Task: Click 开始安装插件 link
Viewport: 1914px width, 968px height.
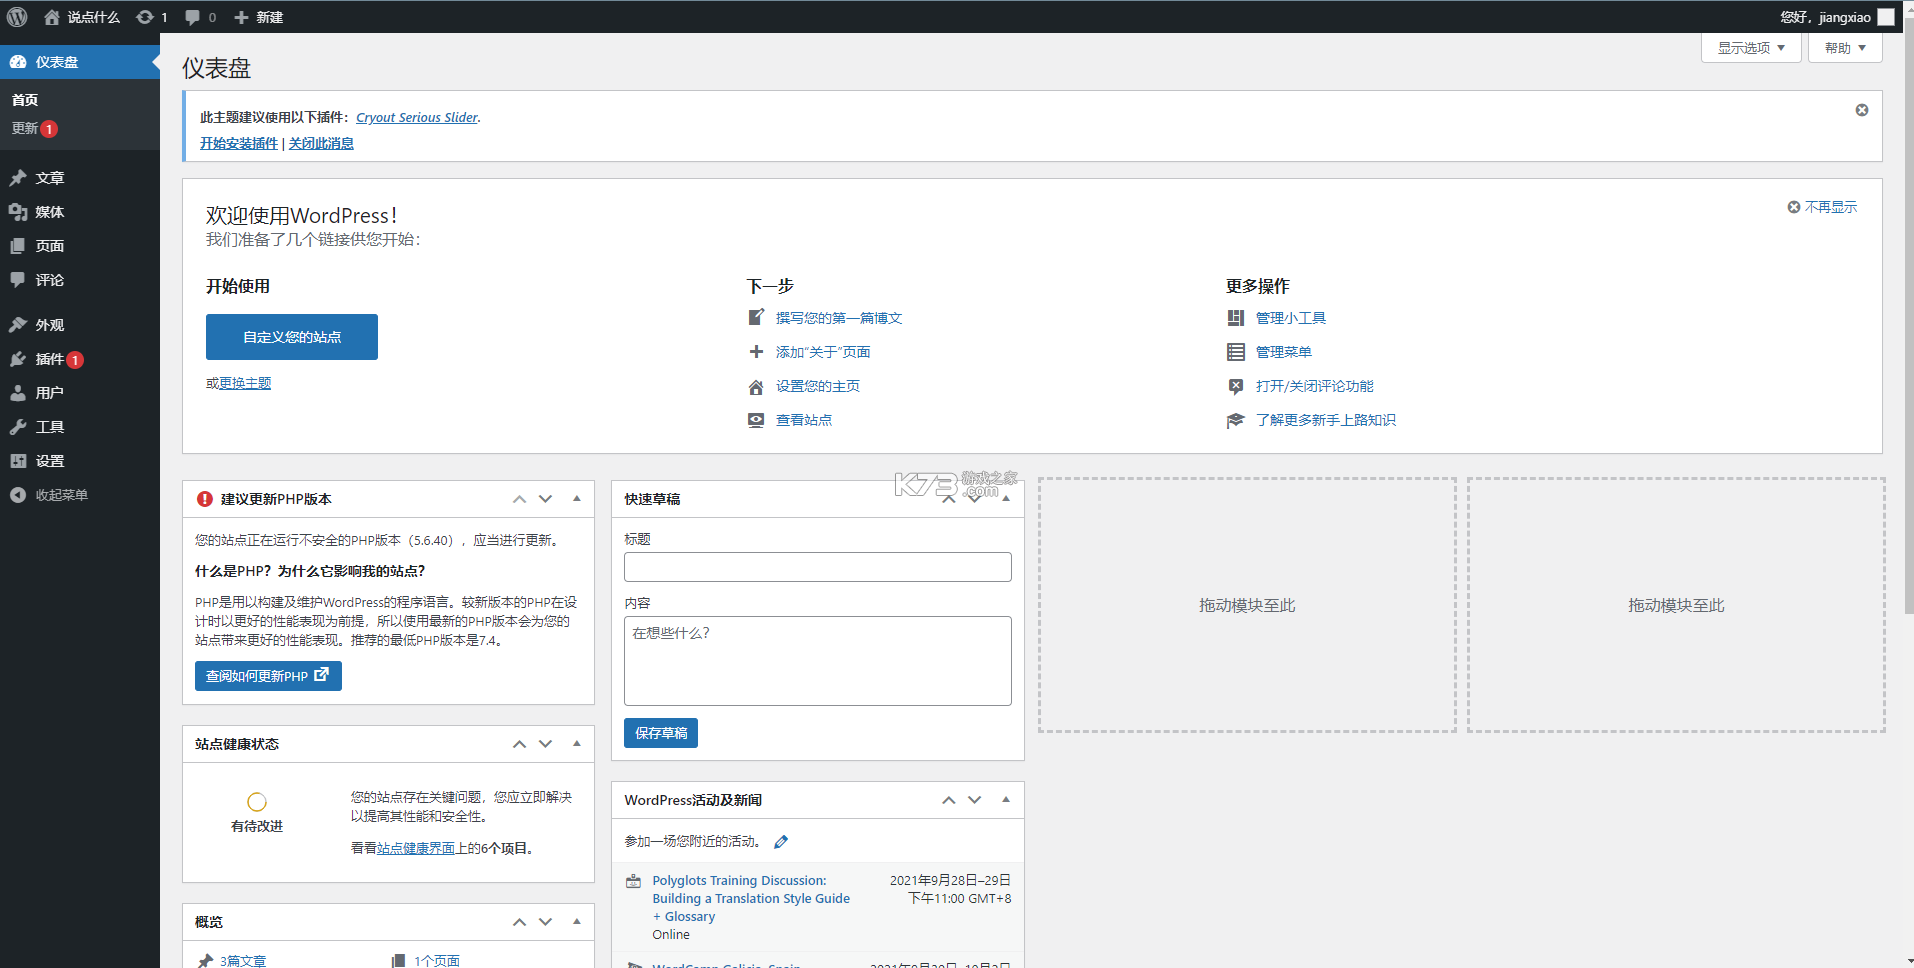Action: click(239, 144)
